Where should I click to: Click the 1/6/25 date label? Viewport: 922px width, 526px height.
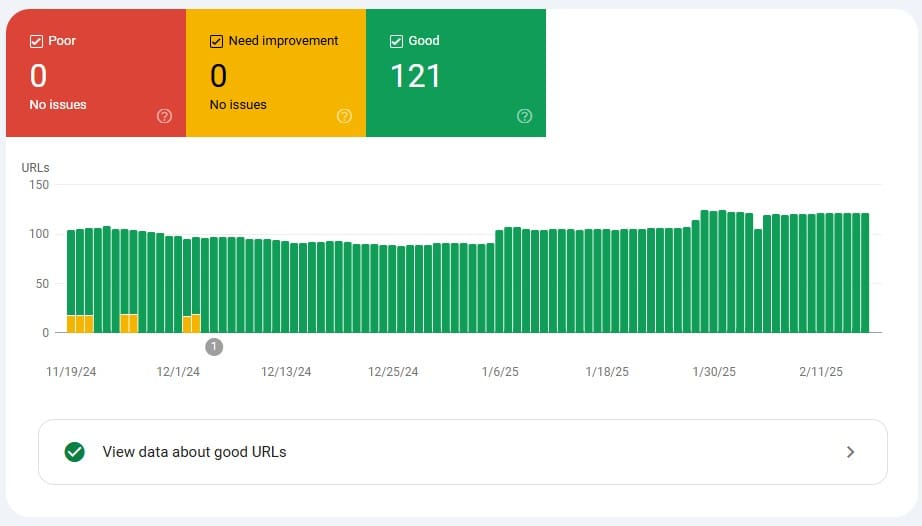[x=500, y=372]
